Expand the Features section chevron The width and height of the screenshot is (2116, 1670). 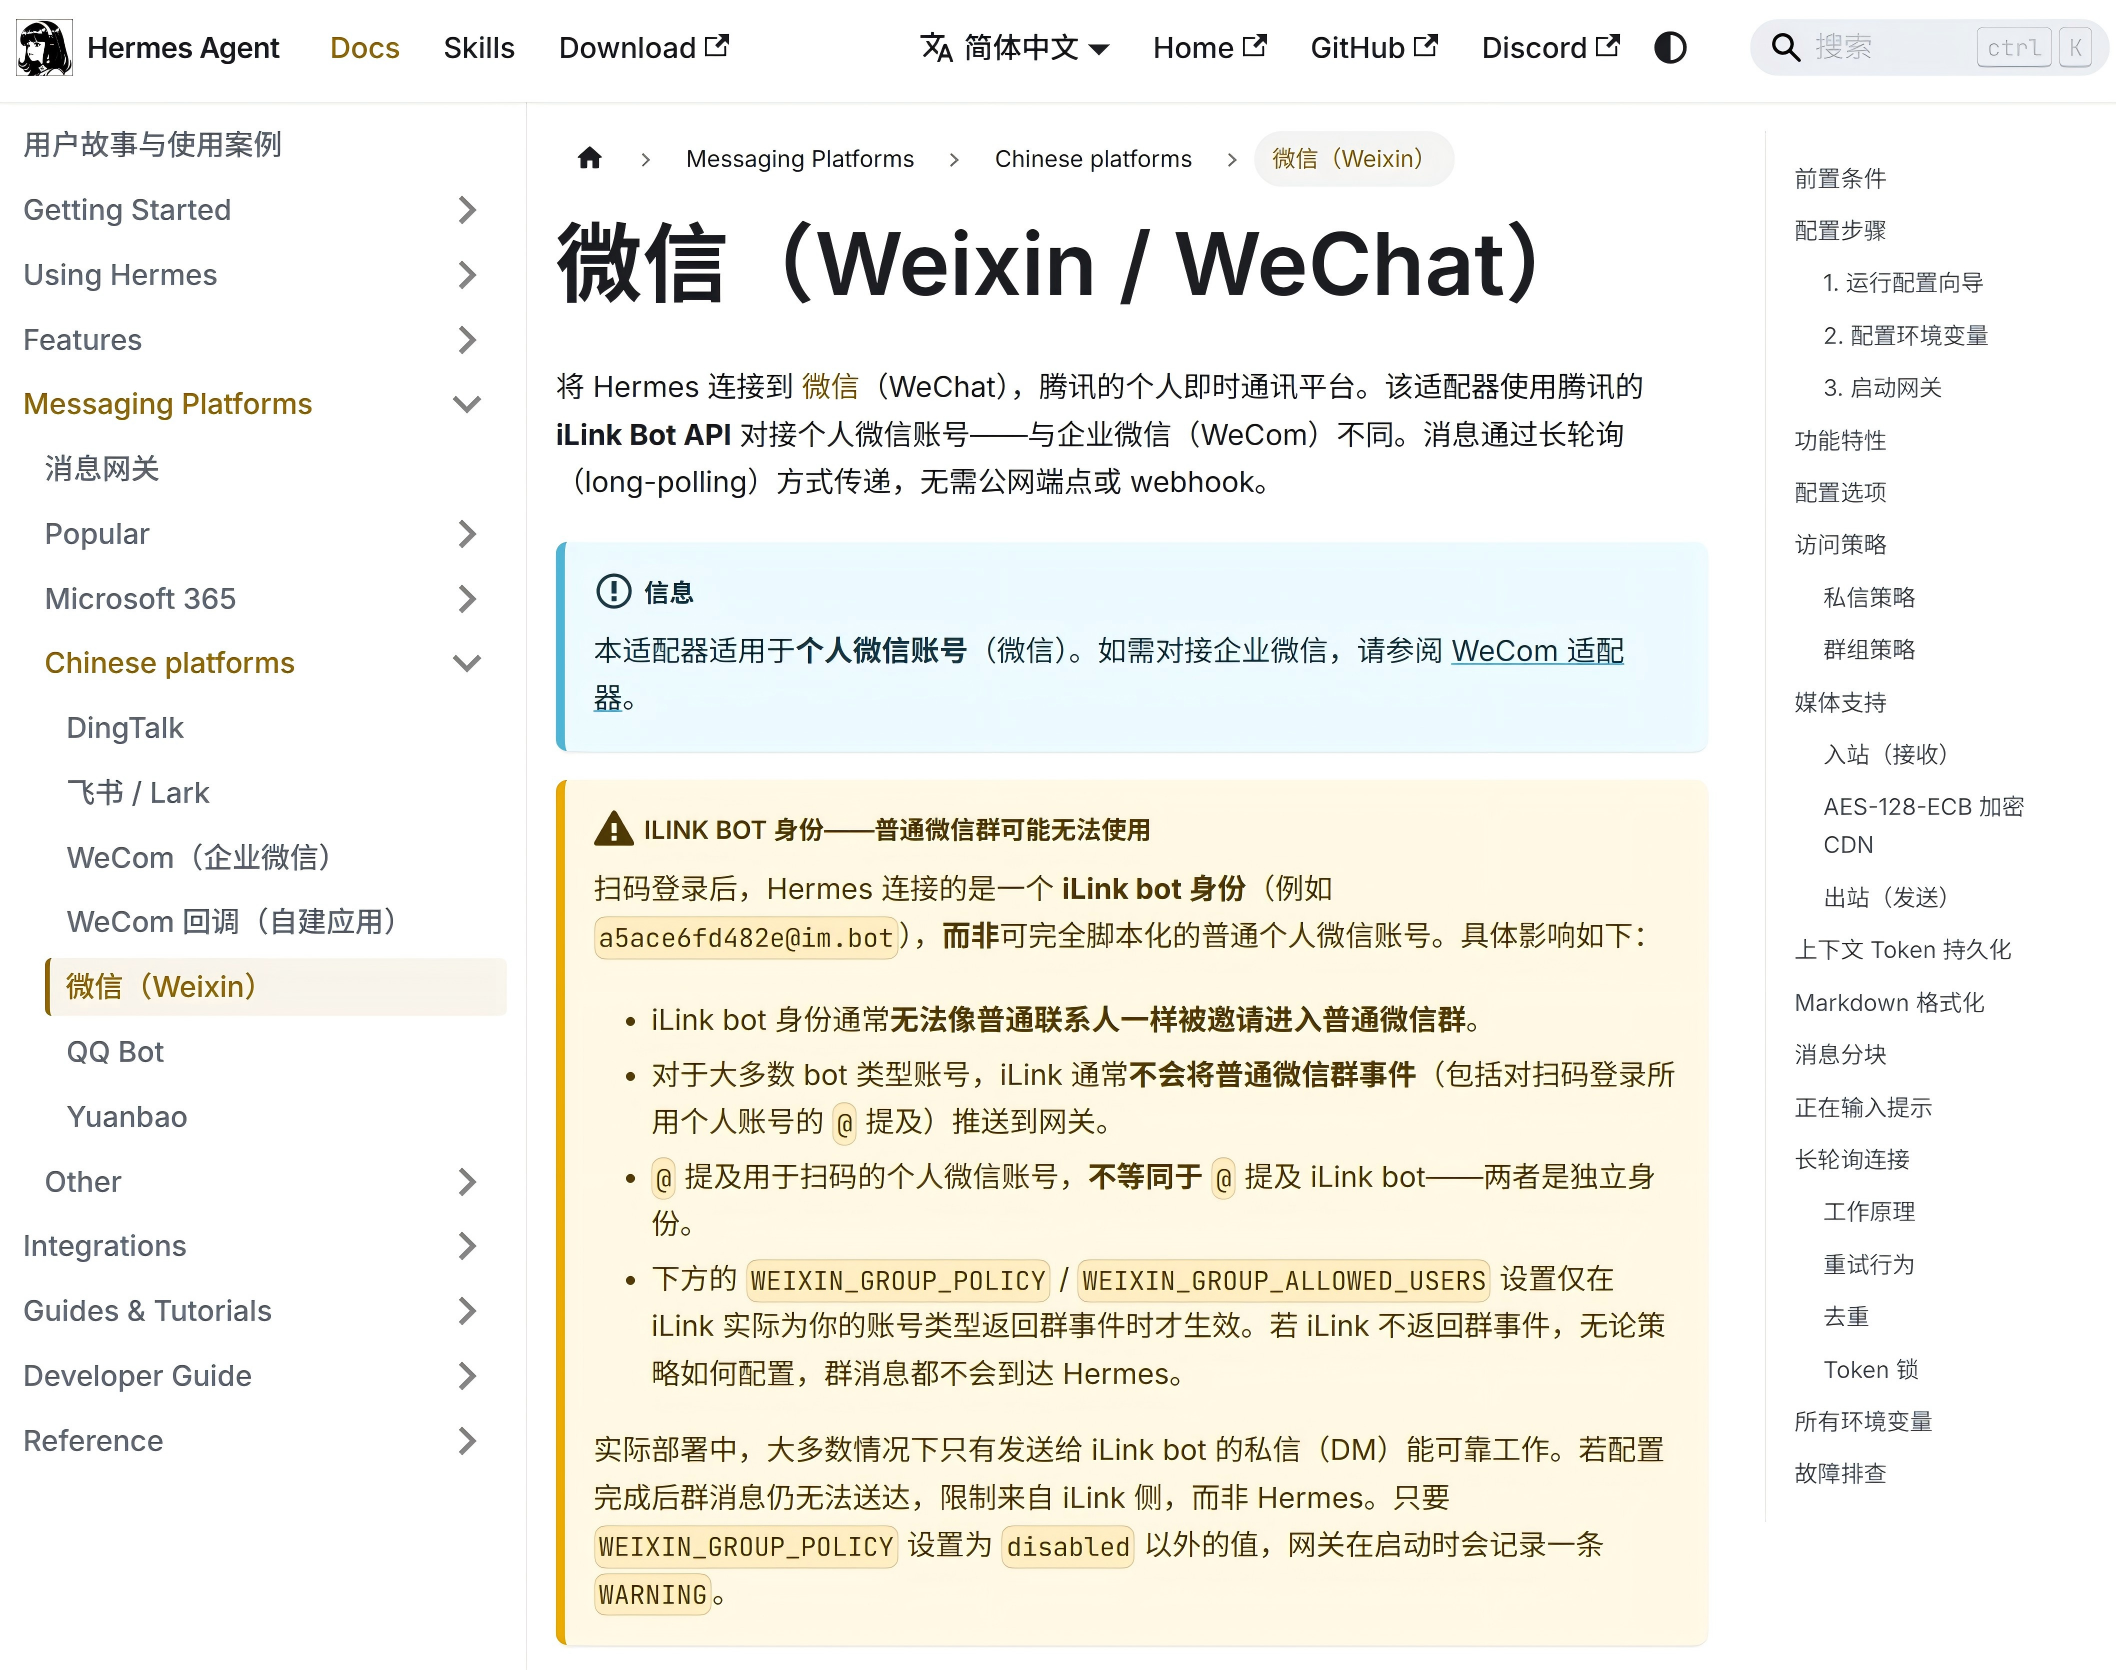click(467, 340)
